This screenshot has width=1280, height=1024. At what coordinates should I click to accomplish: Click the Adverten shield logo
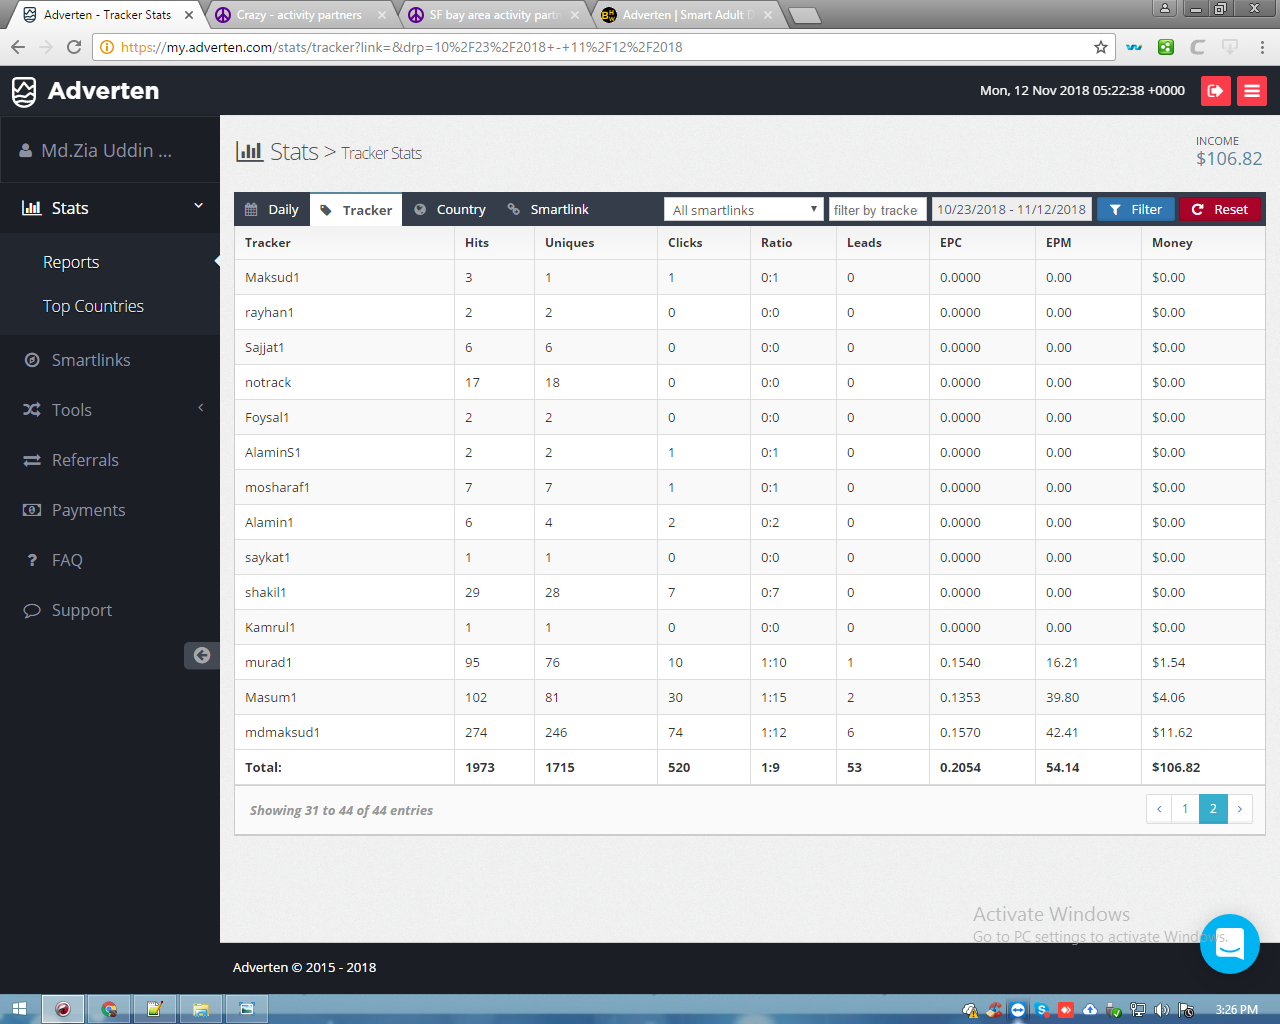click(24, 91)
